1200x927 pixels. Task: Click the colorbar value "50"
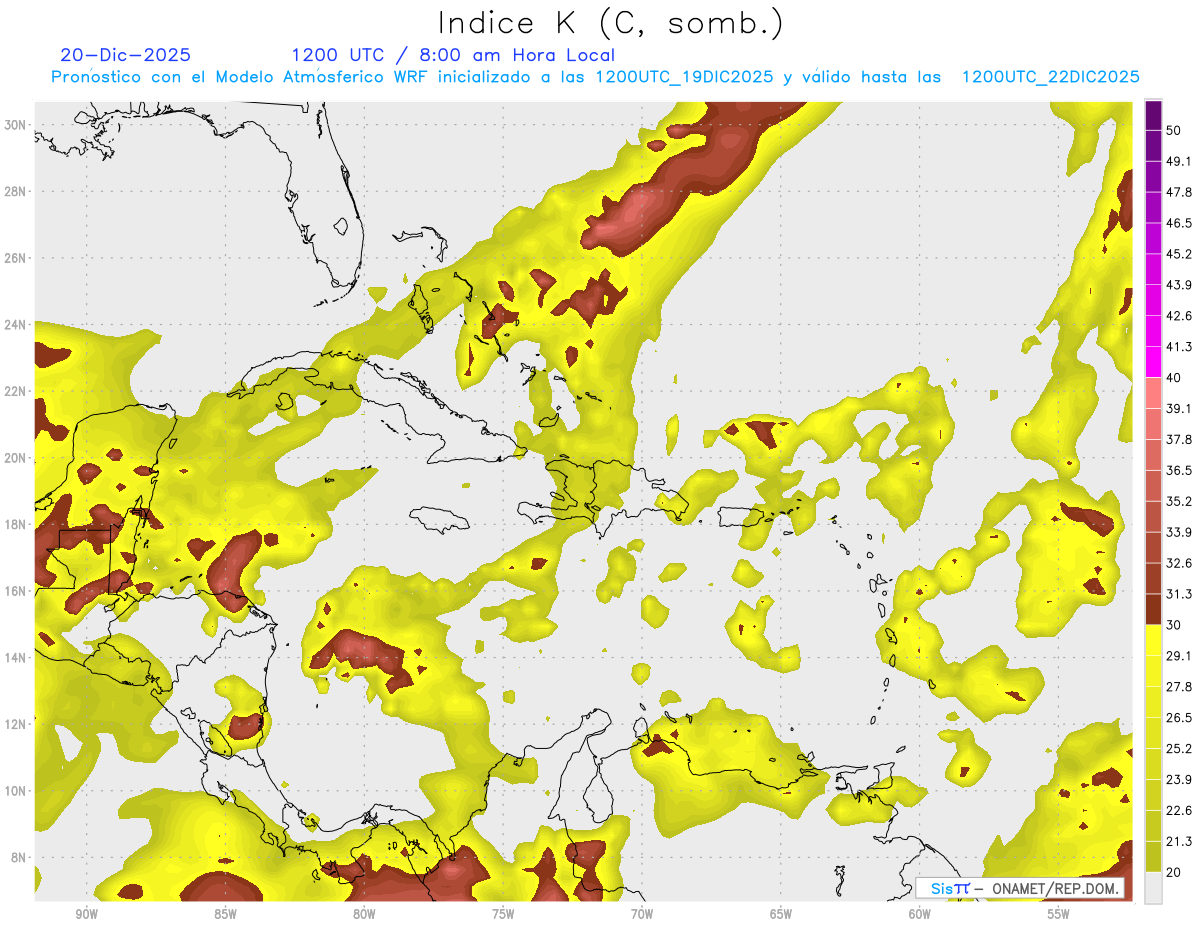[1175, 131]
